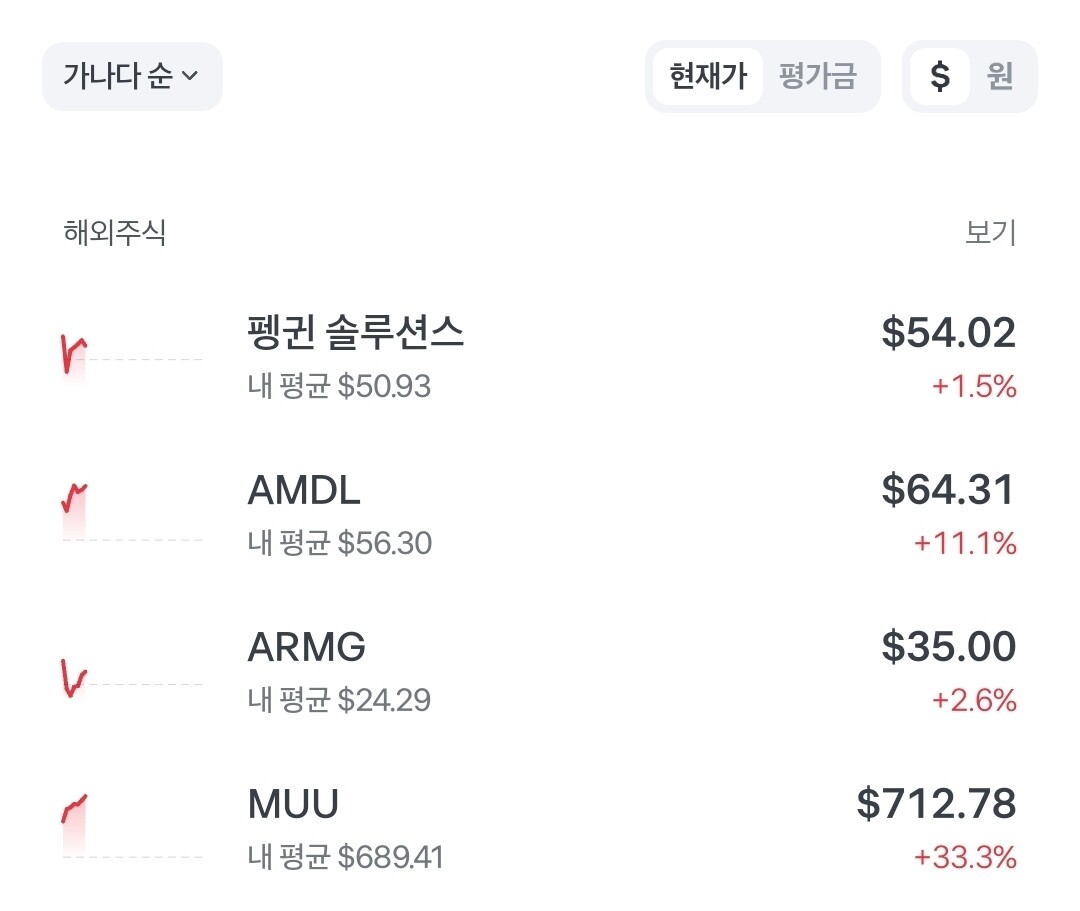Select the MUU stock name

click(293, 804)
